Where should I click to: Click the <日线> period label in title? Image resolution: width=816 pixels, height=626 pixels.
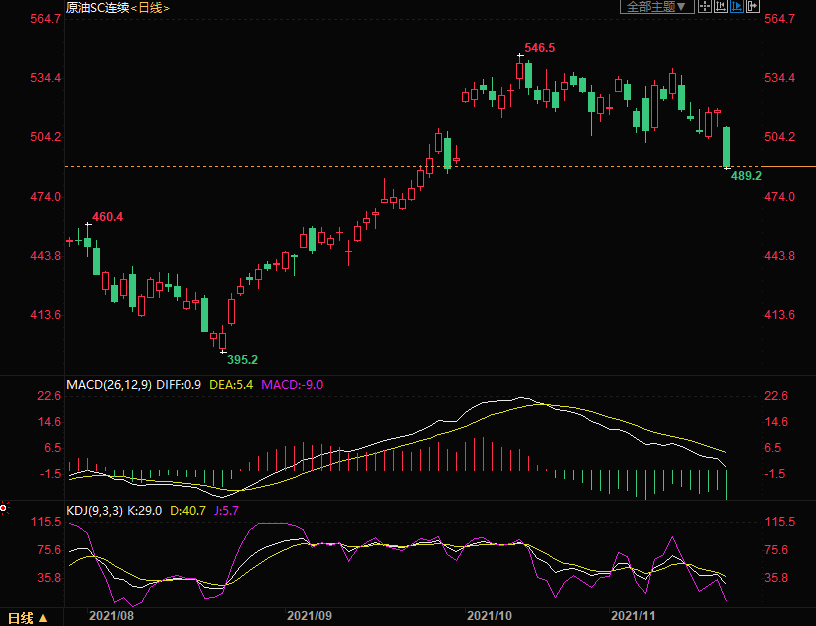coord(150,7)
